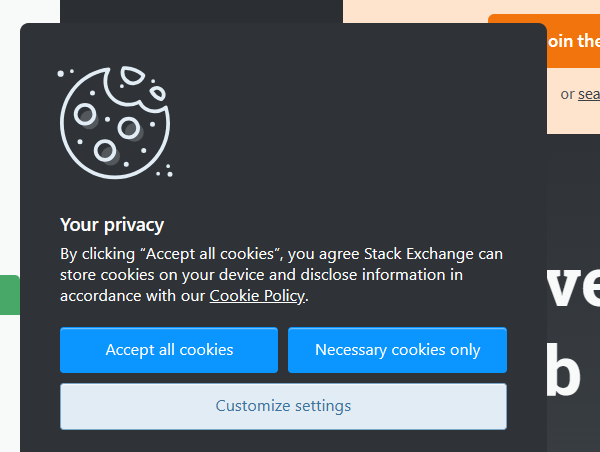The height and width of the screenshot is (452, 600).
Task: Open Customize settings
Action: pyautogui.click(x=283, y=406)
